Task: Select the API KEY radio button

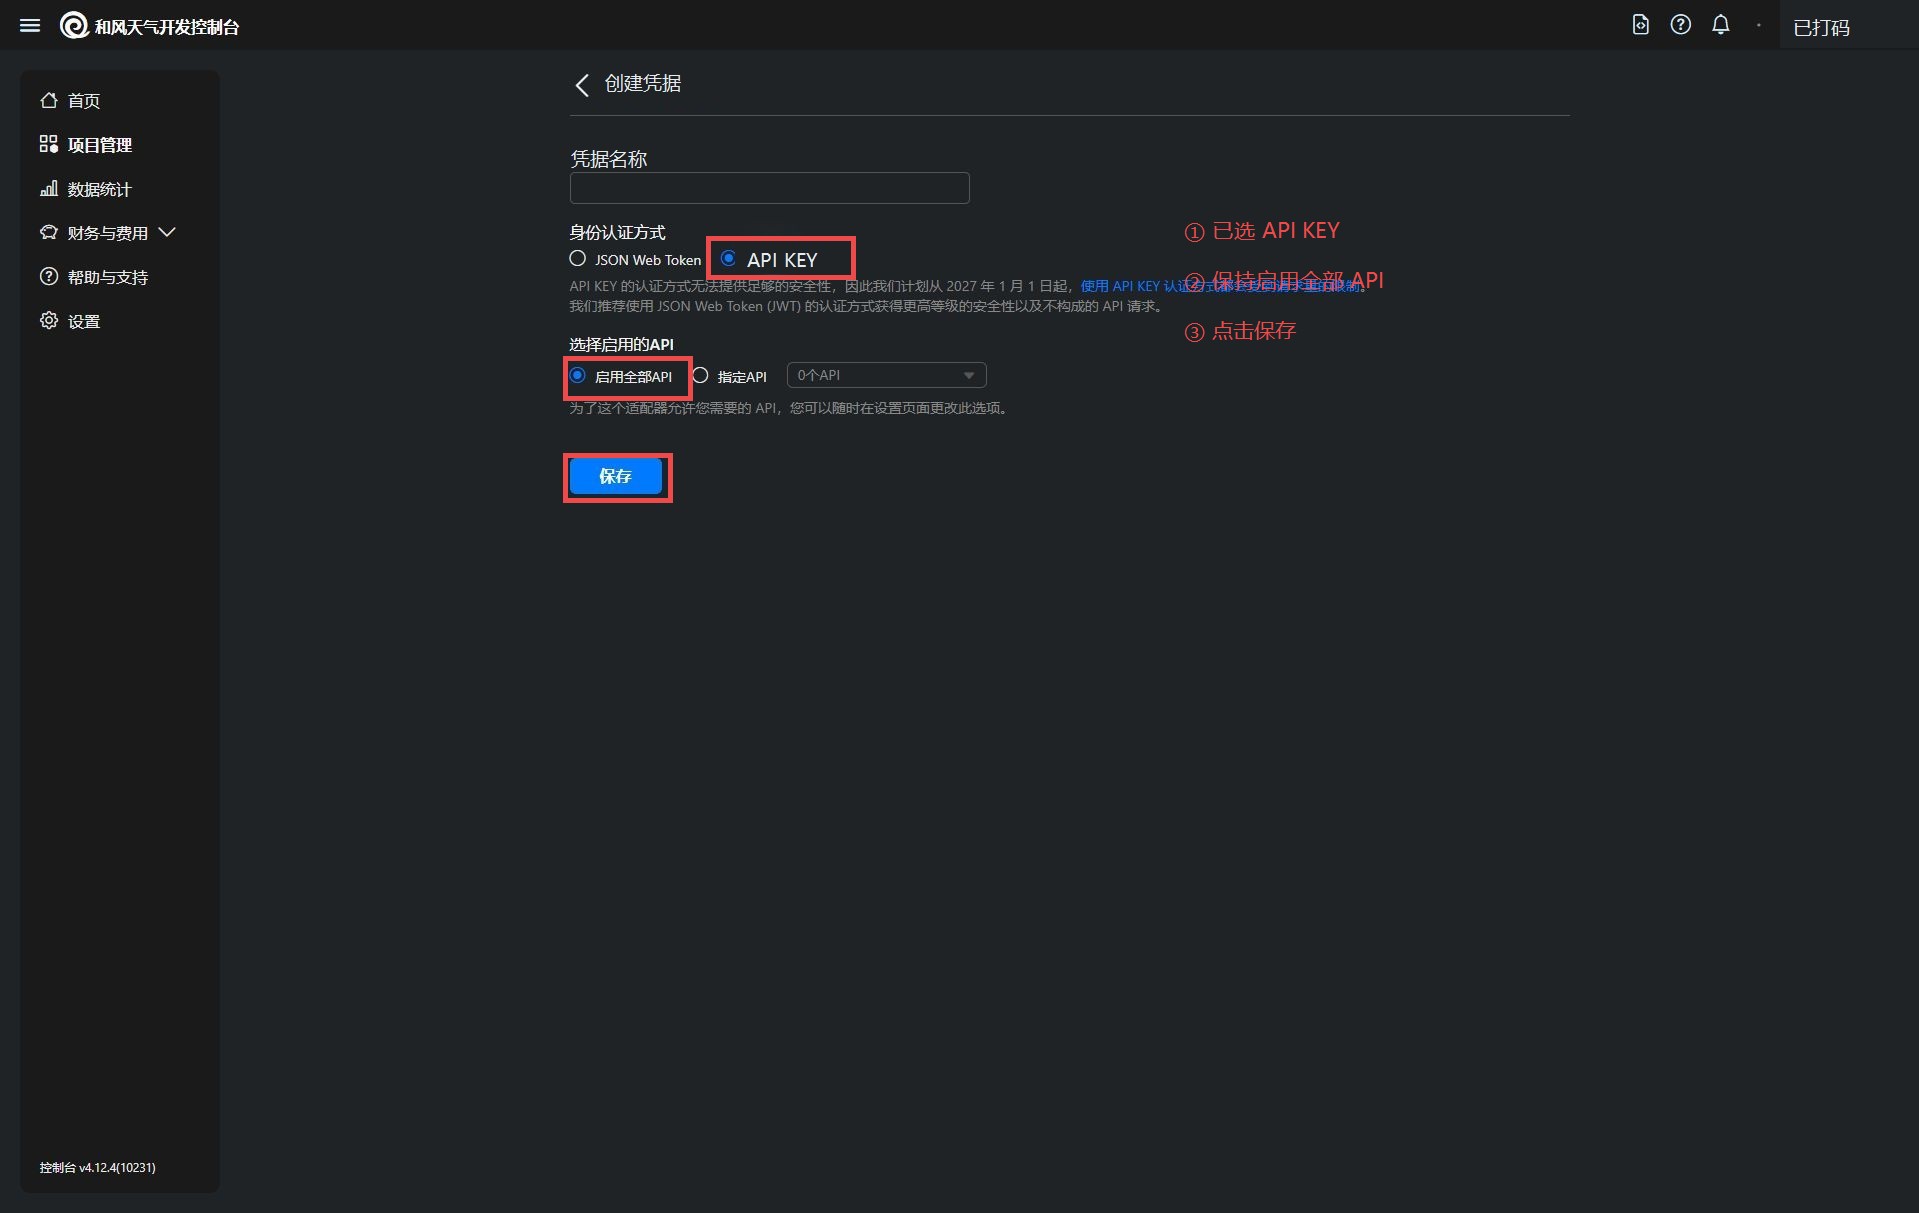Action: click(x=728, y=258)
